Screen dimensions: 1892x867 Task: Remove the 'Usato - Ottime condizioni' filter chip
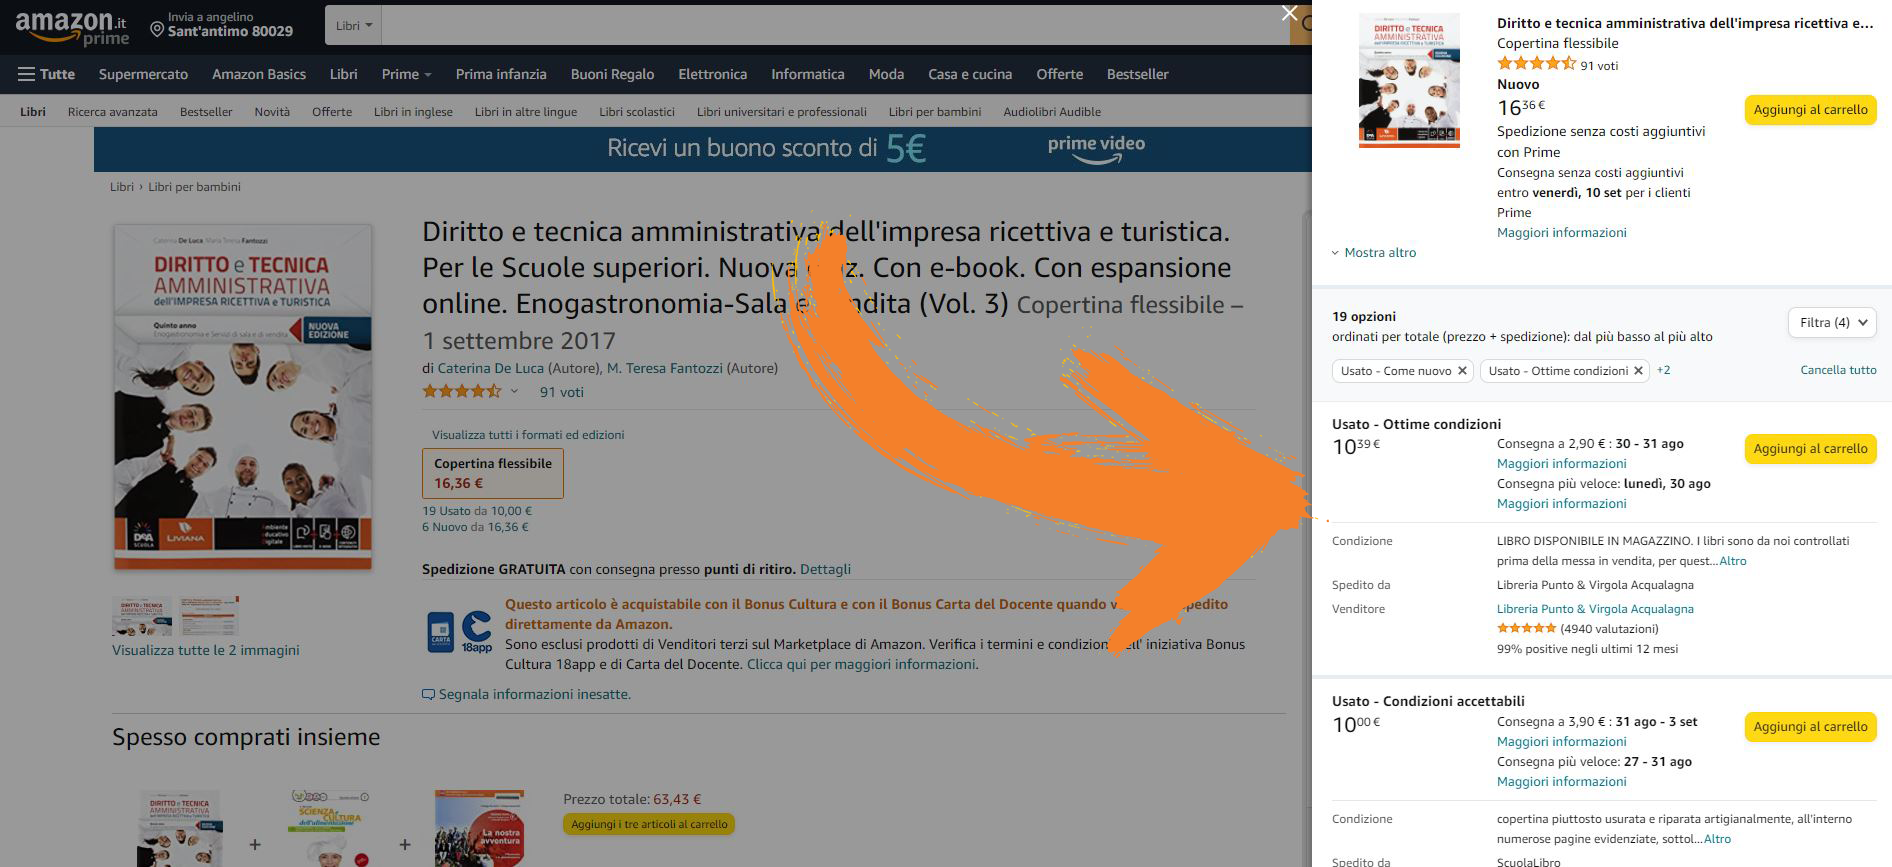pos(1638,371)
